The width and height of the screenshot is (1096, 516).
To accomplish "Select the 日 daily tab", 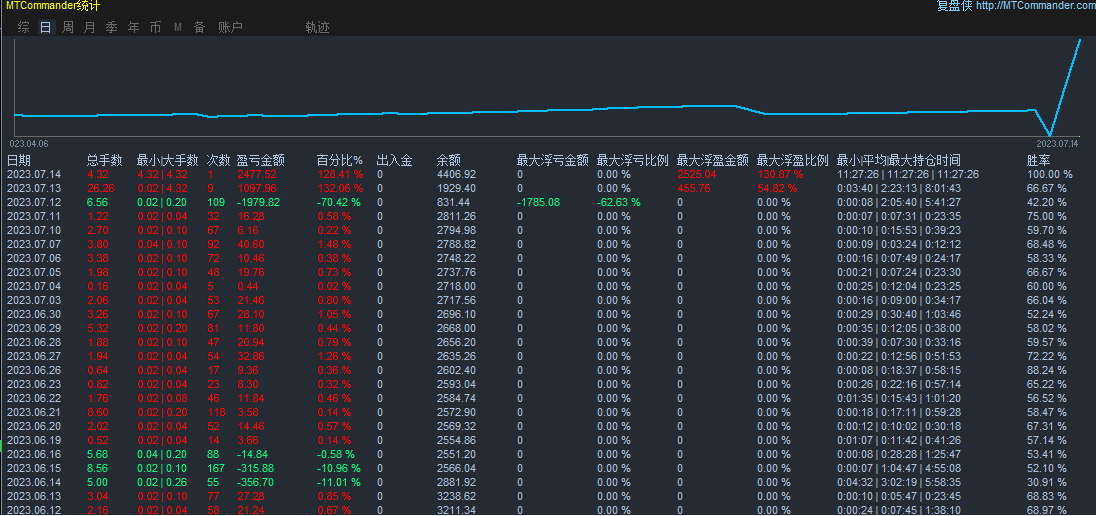I will (x=45, y=27).
